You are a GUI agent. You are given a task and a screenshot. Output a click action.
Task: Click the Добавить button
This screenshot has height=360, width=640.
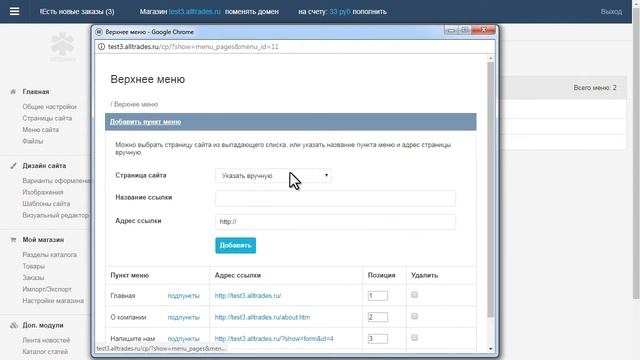(x=236, y=245)
